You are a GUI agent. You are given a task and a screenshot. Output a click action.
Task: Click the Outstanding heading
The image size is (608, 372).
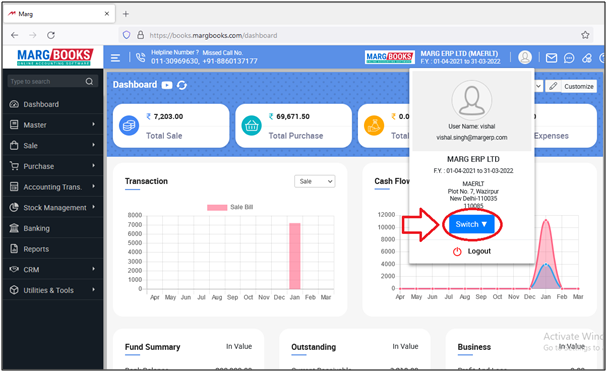coord(313,347)
